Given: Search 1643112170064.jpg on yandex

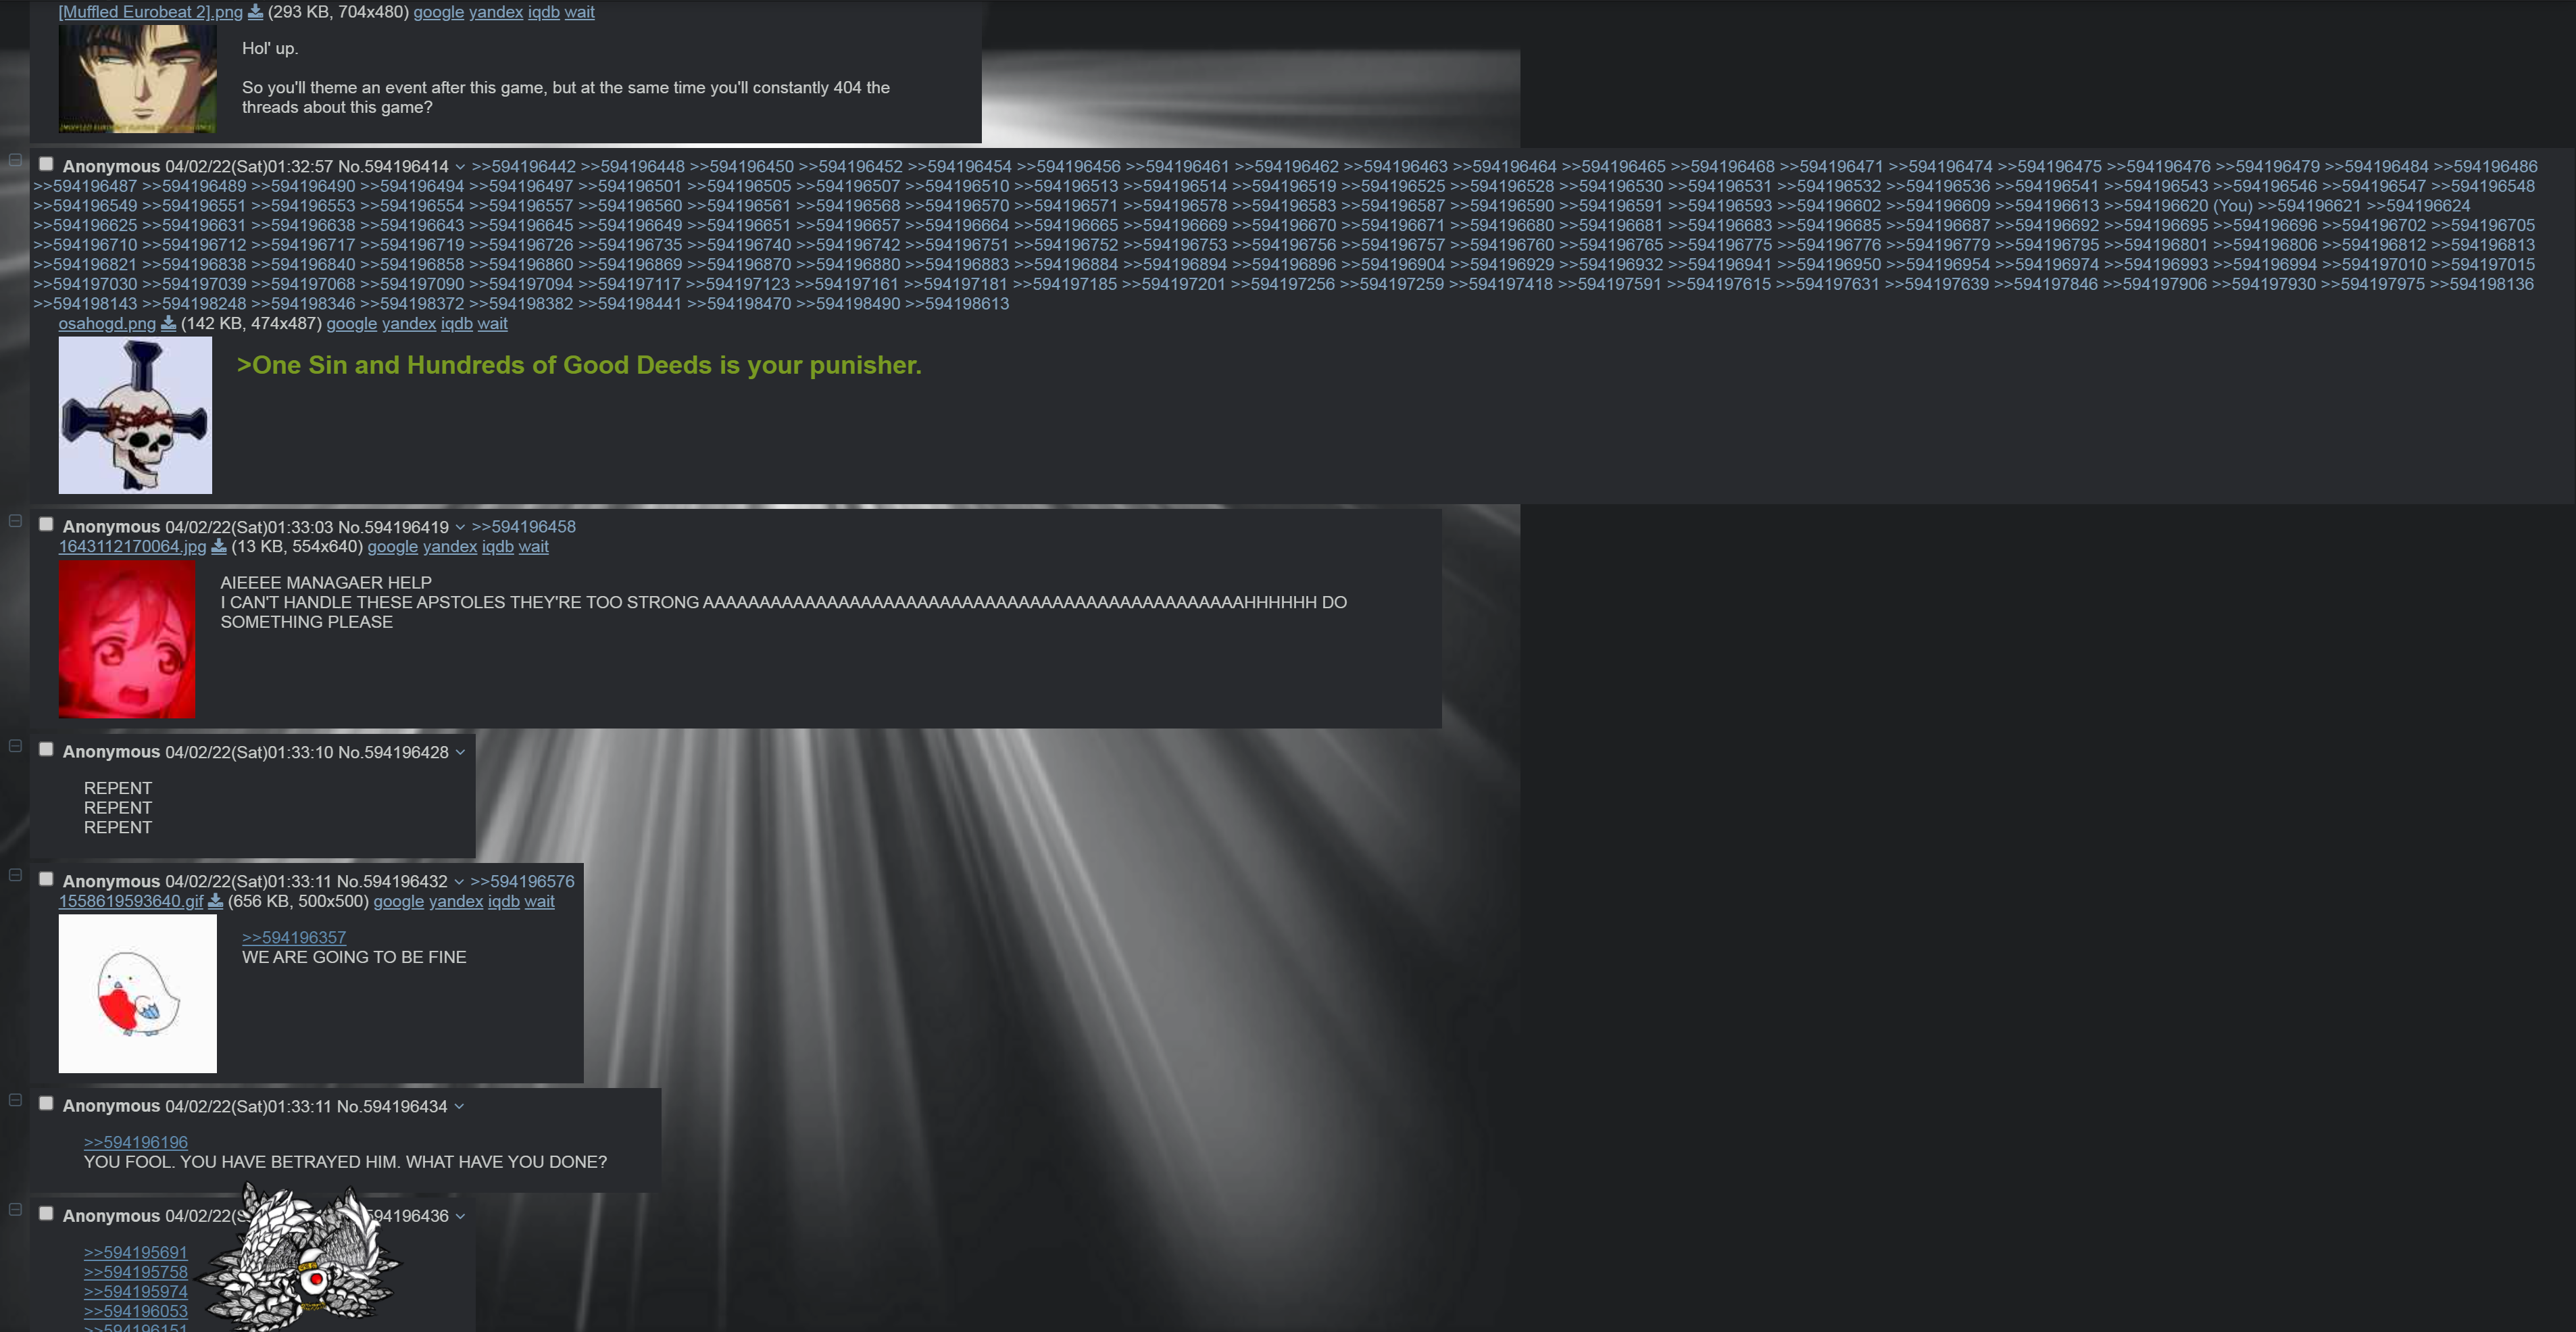Looking at the screenshot, I should point(450,546).
